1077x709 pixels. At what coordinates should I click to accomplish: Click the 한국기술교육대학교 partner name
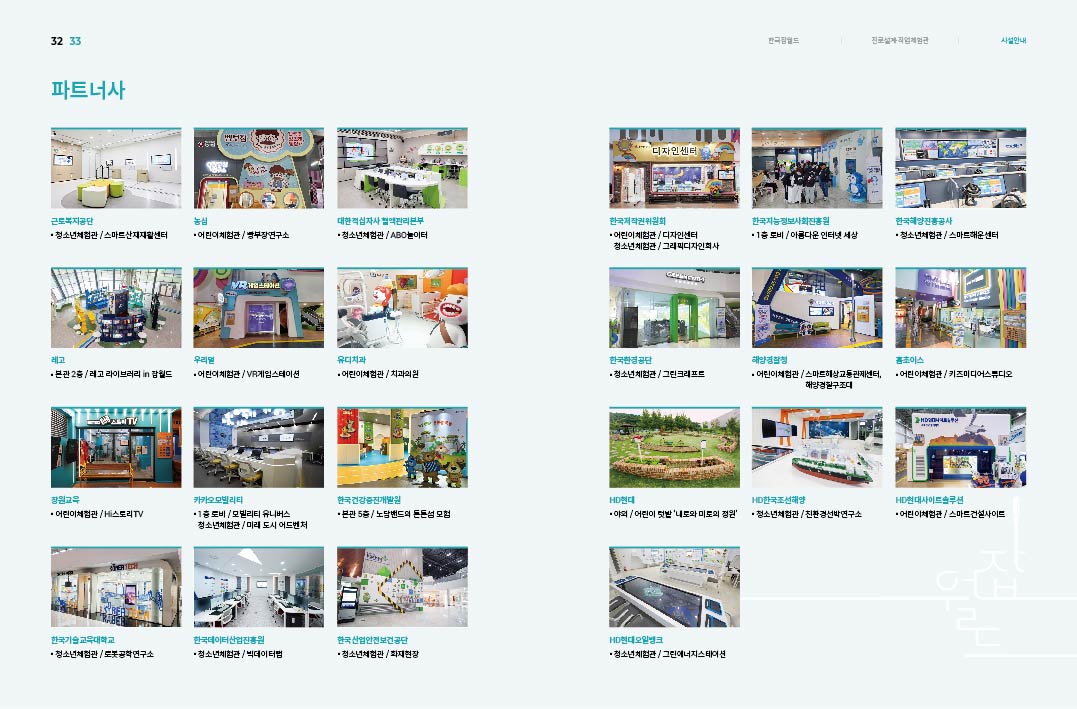[x=82, y=640]
